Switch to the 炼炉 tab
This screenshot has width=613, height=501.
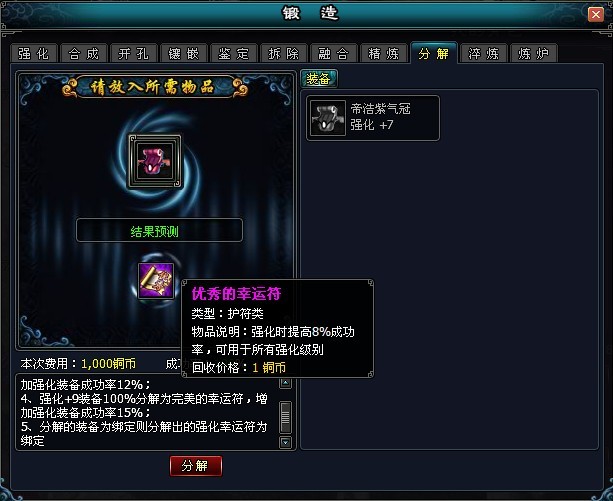click(534, 53)
